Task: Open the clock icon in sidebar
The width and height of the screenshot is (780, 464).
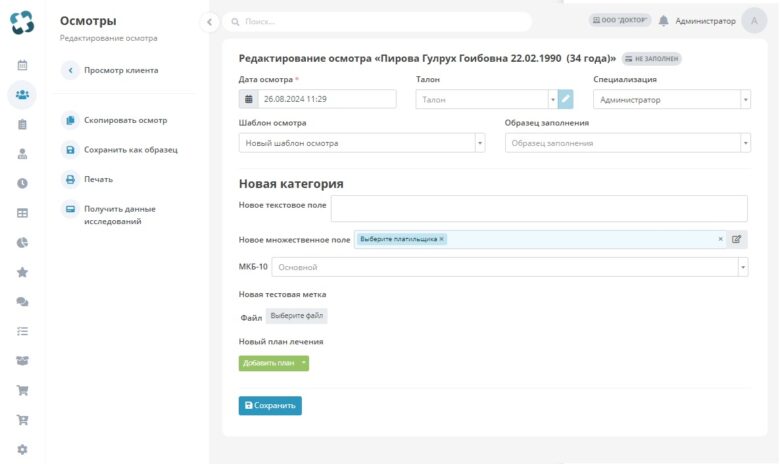Action: (22, 184)
